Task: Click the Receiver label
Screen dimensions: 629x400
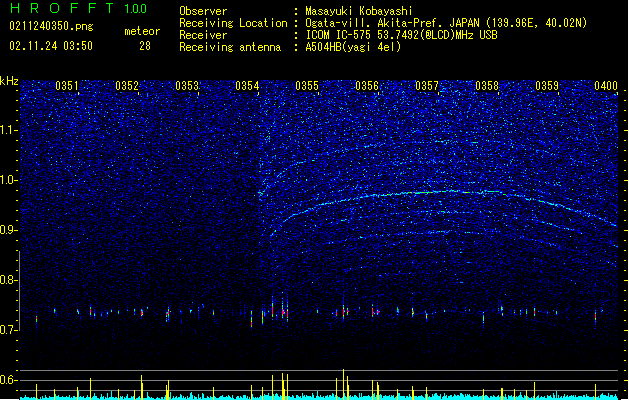Action: (x=203, y=35)
